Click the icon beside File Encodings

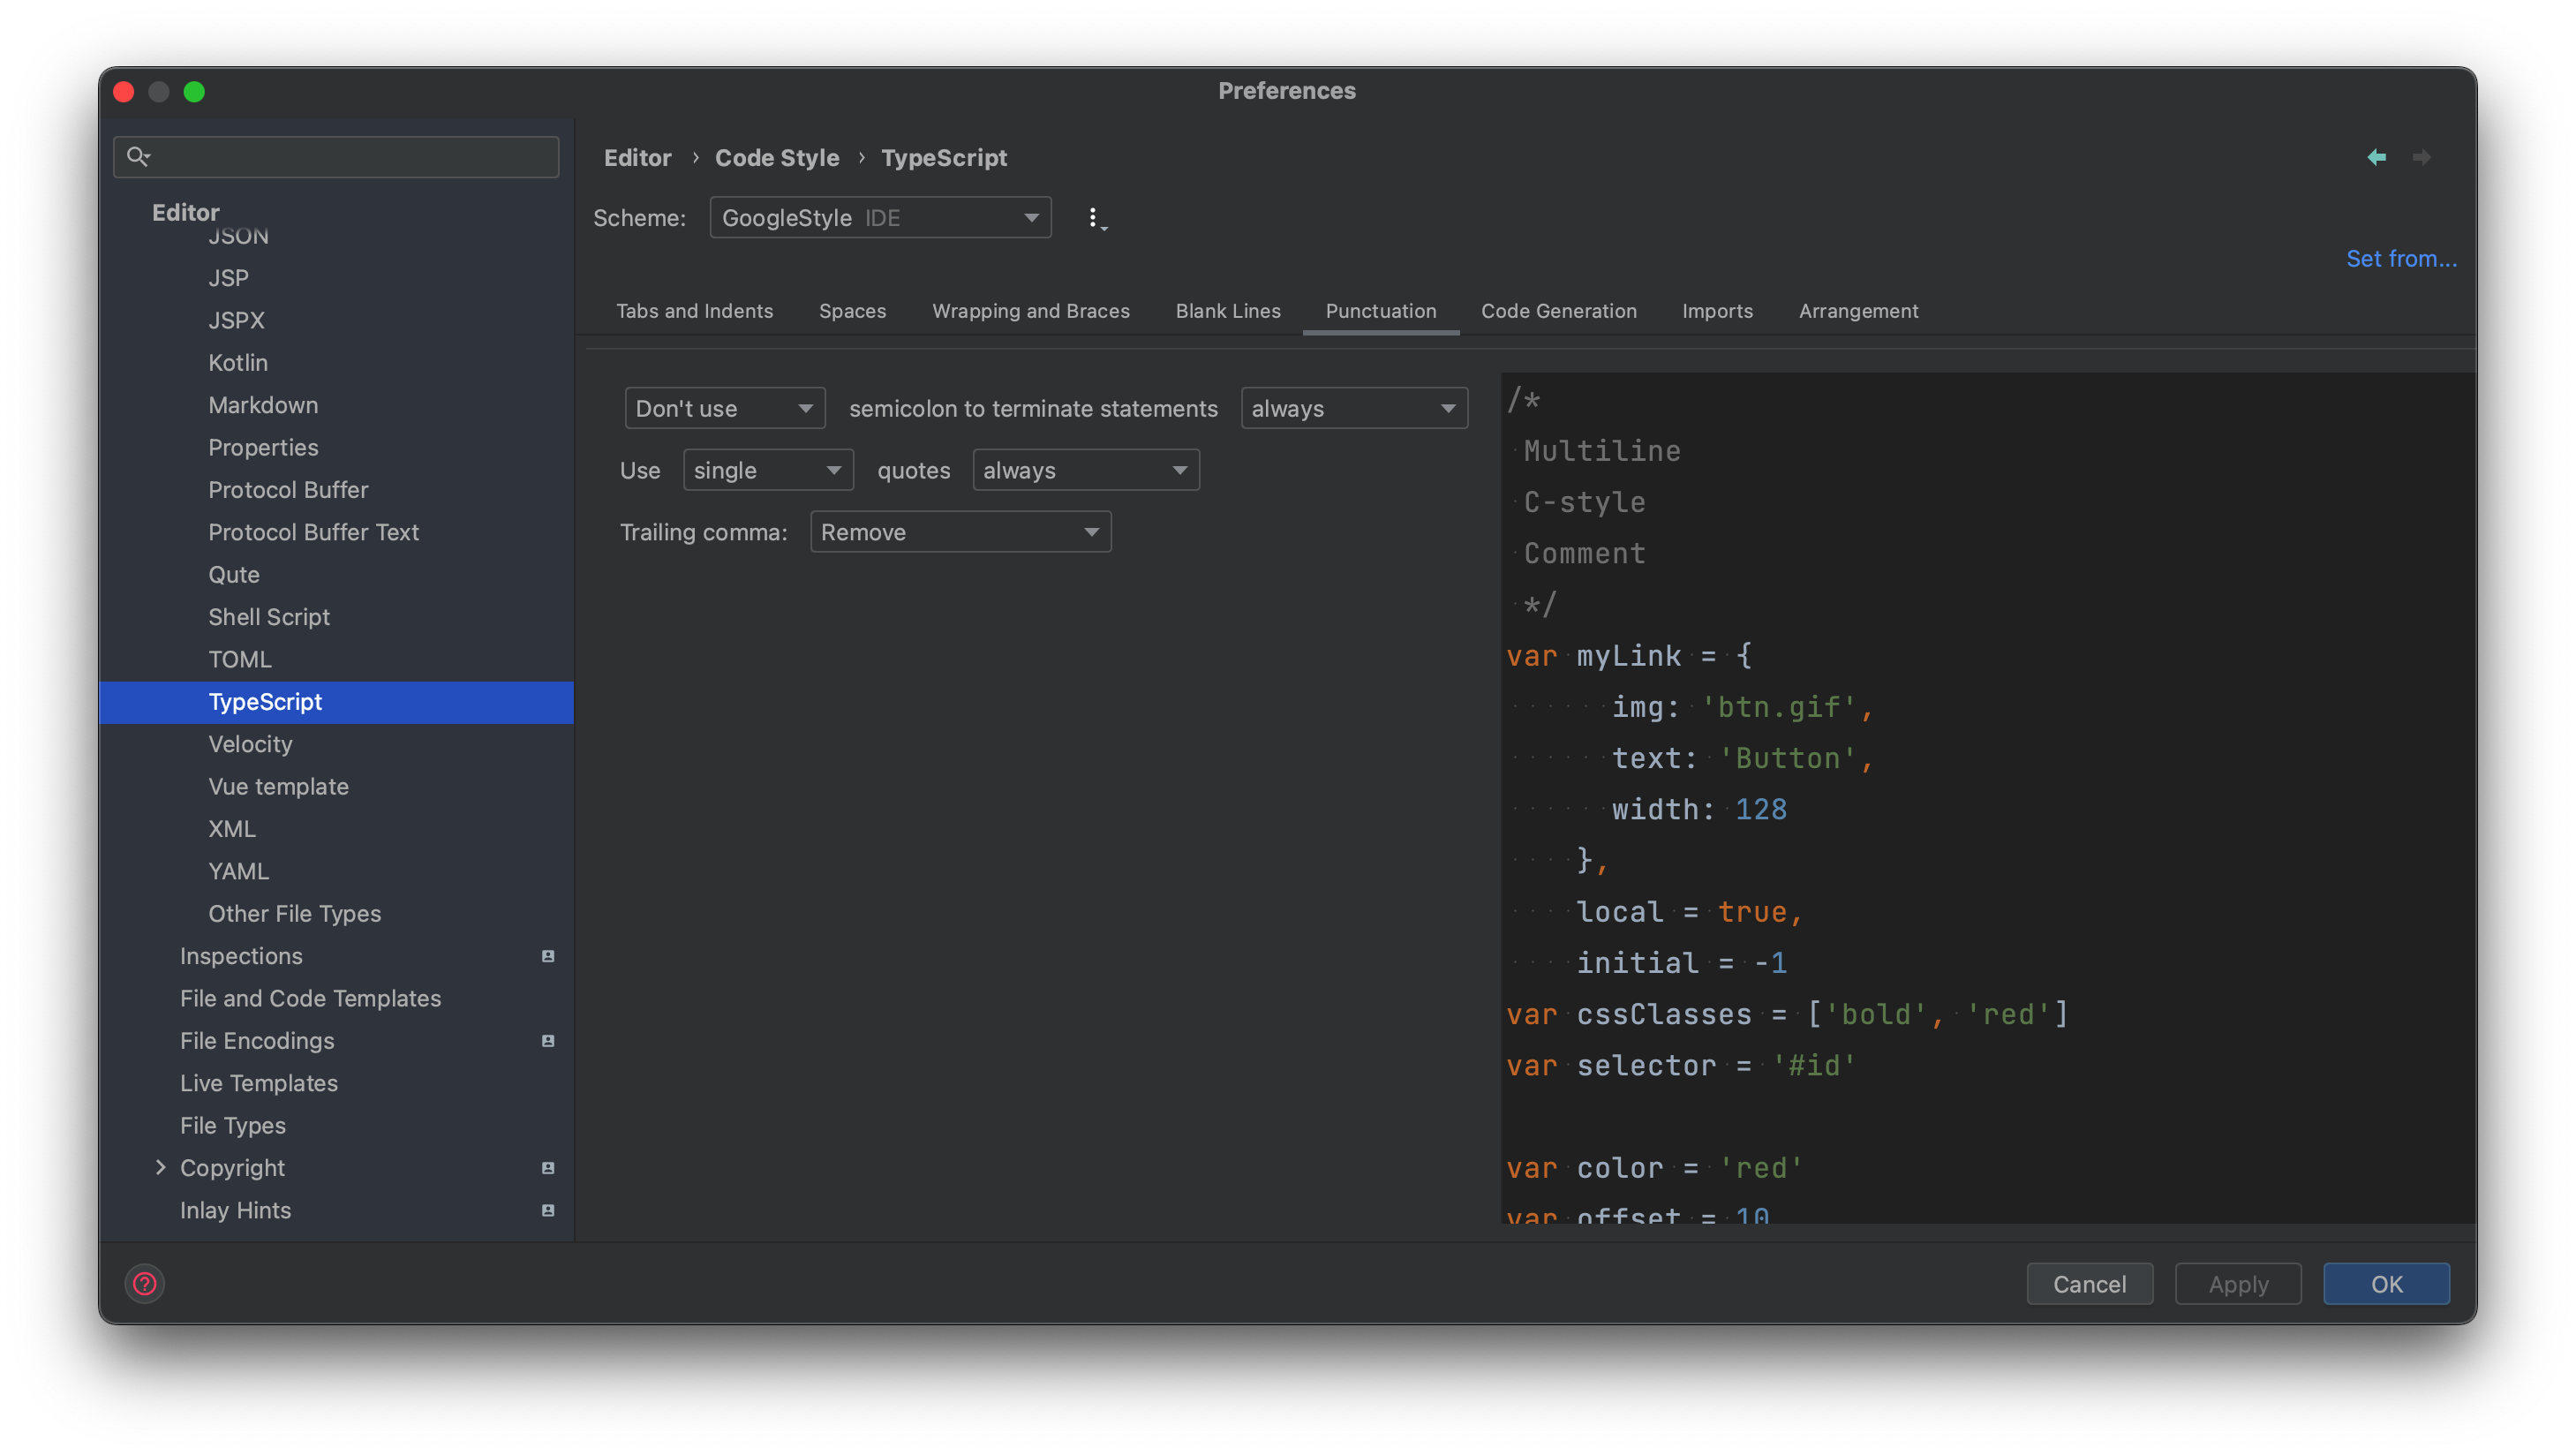coord(547,1041)
